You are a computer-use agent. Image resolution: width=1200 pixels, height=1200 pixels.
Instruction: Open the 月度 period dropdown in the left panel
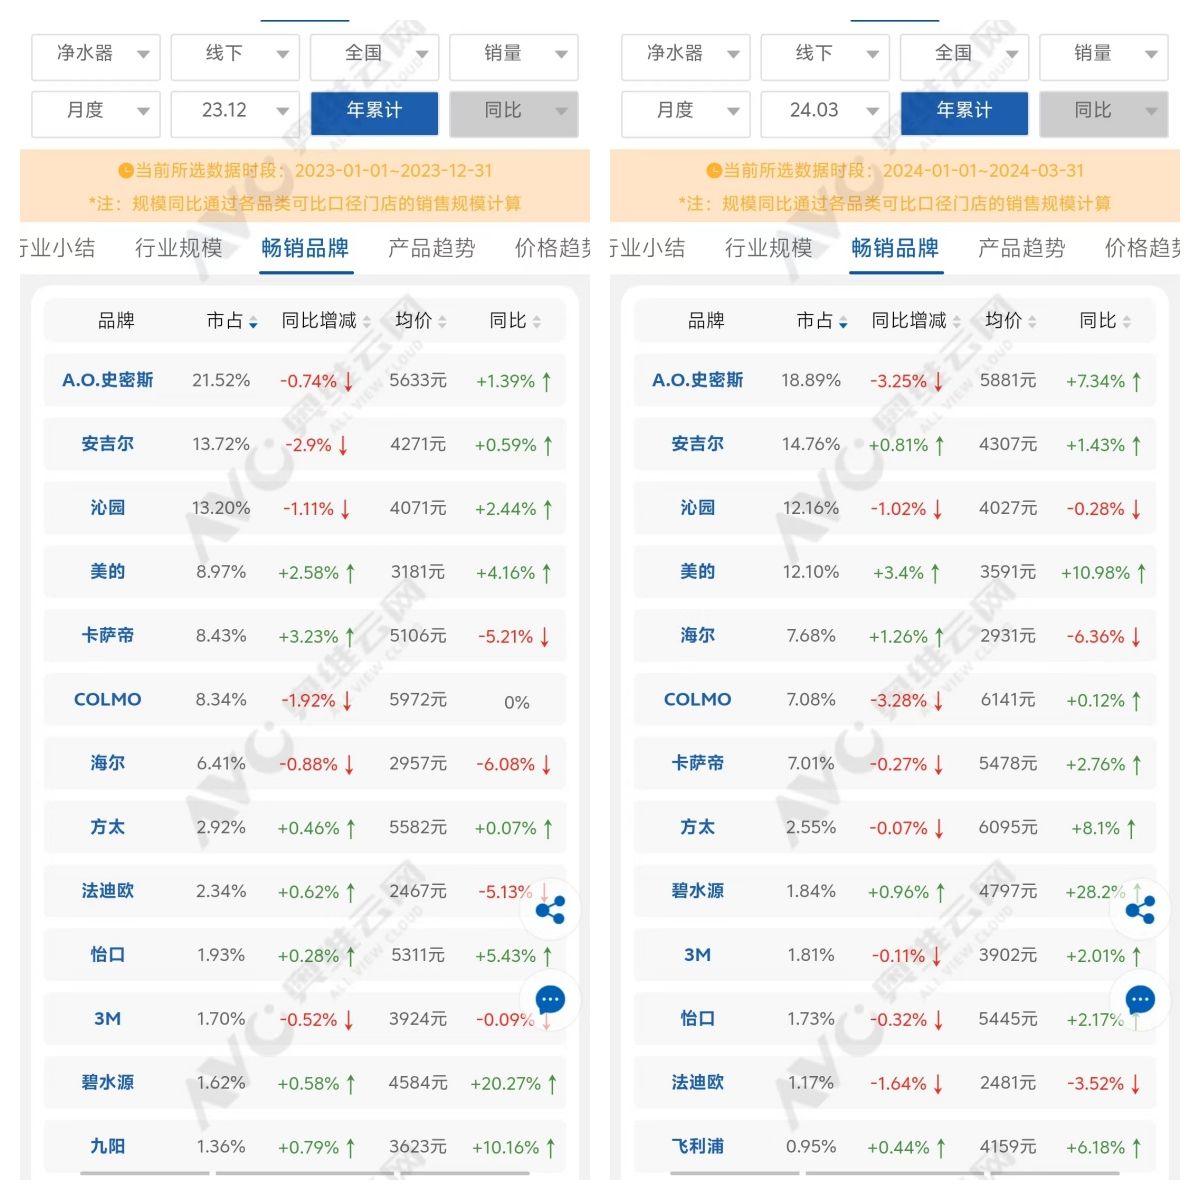click(96, 112)
